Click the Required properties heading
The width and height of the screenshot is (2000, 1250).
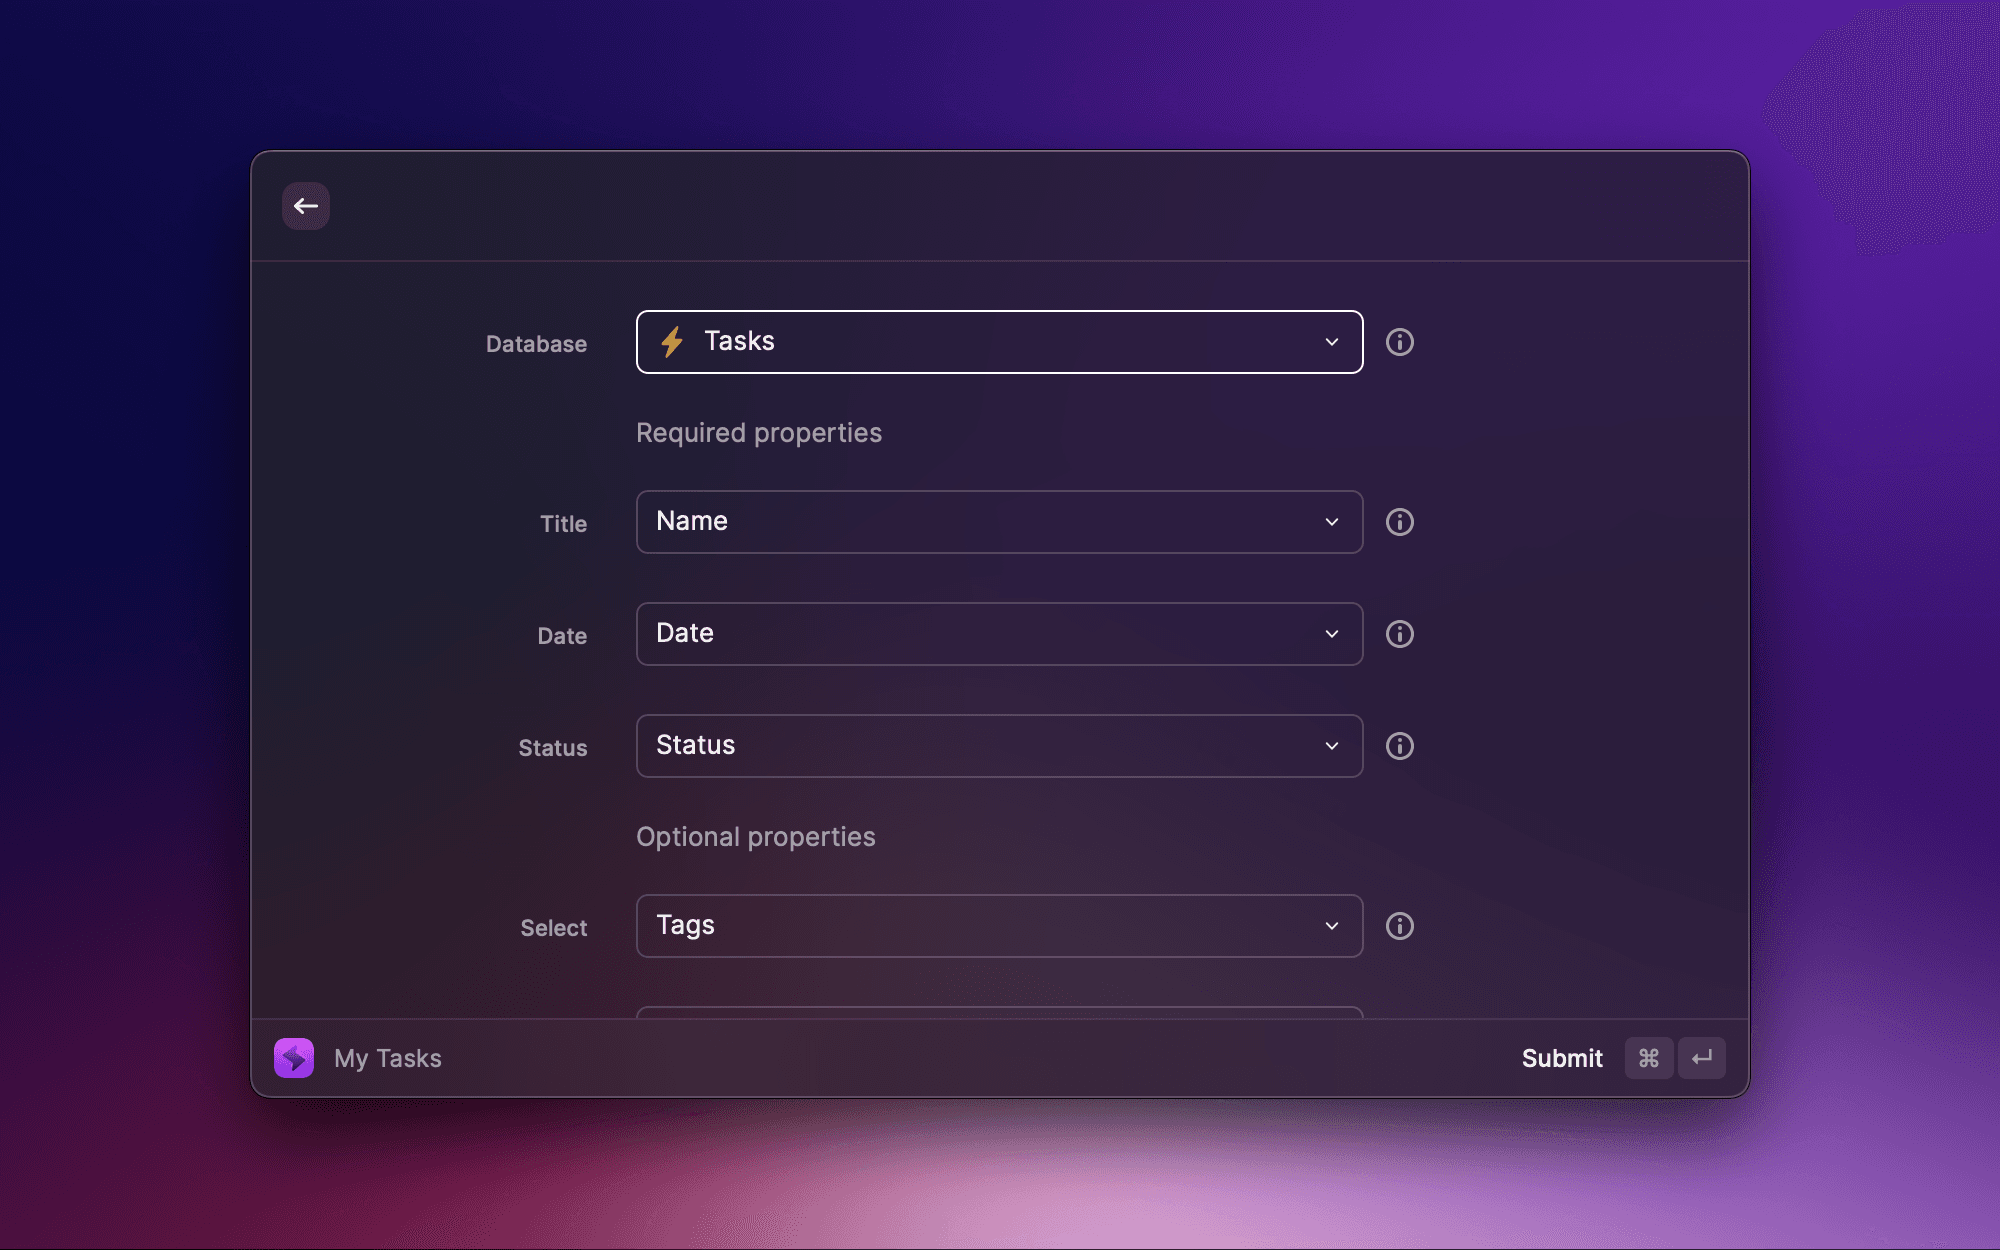(759, 433)
